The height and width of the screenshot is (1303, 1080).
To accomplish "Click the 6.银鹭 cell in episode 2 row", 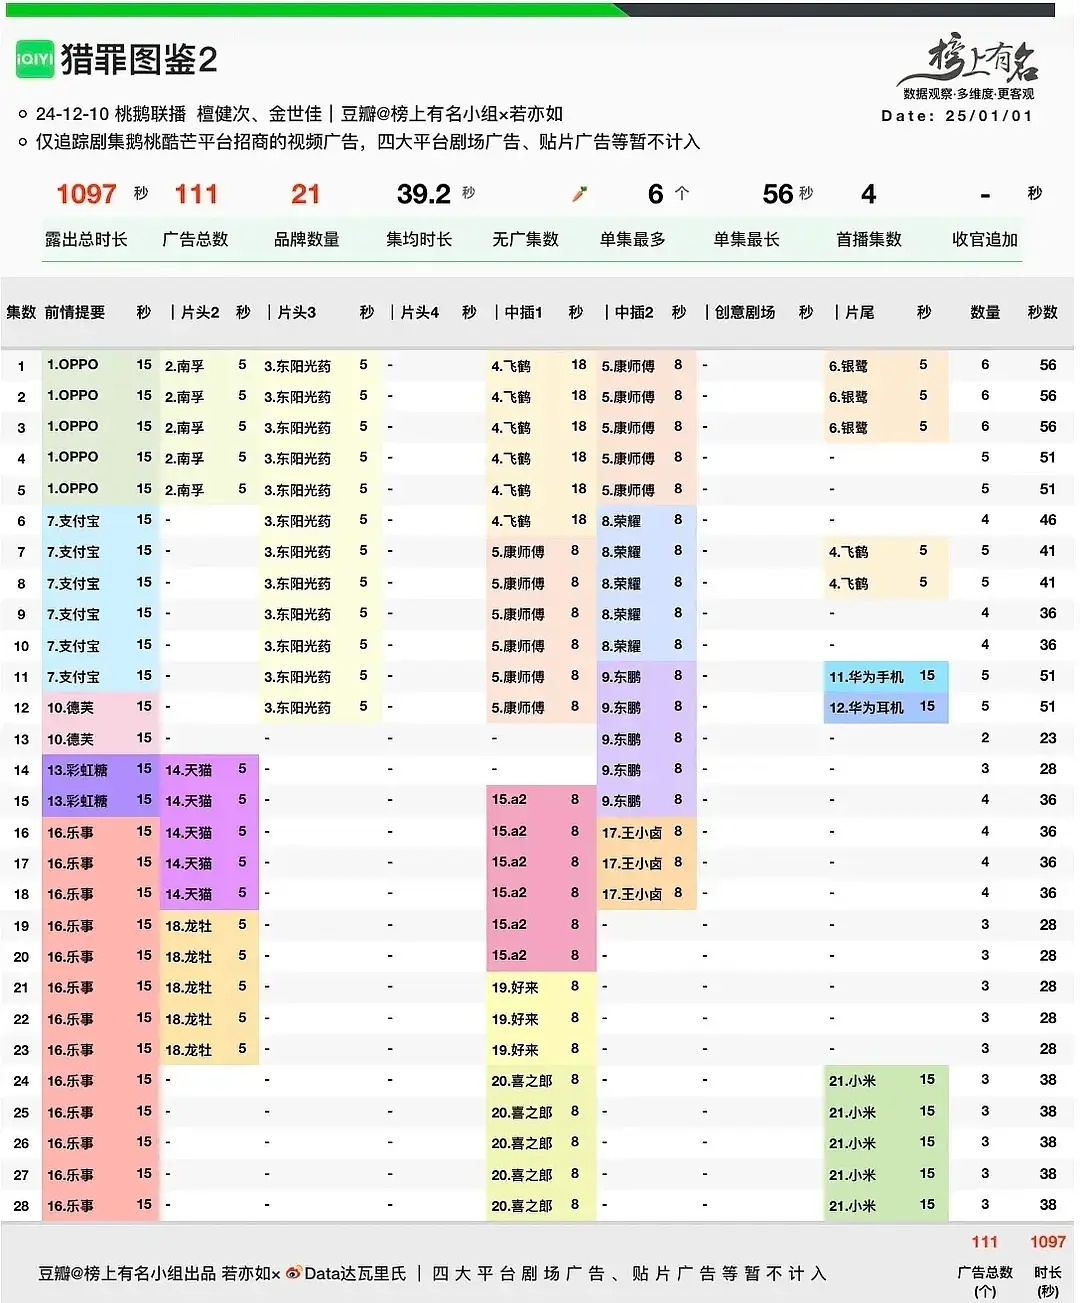I will pos(848,397).
